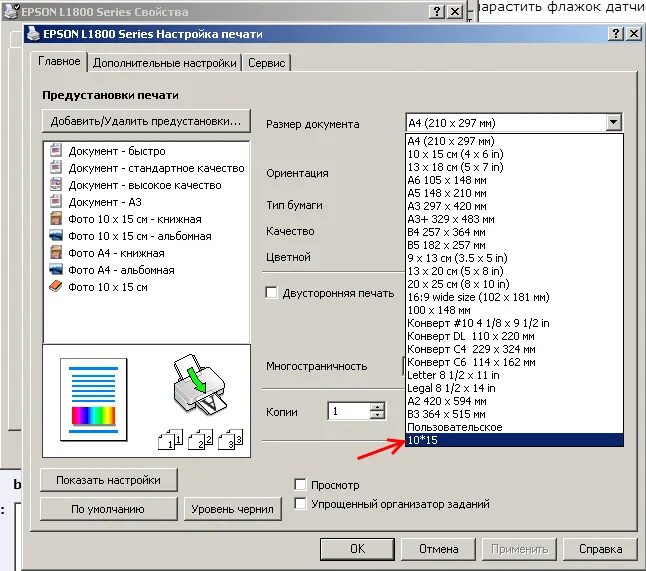Click the collate pages 1-2-3 icon

coord(201,439)
